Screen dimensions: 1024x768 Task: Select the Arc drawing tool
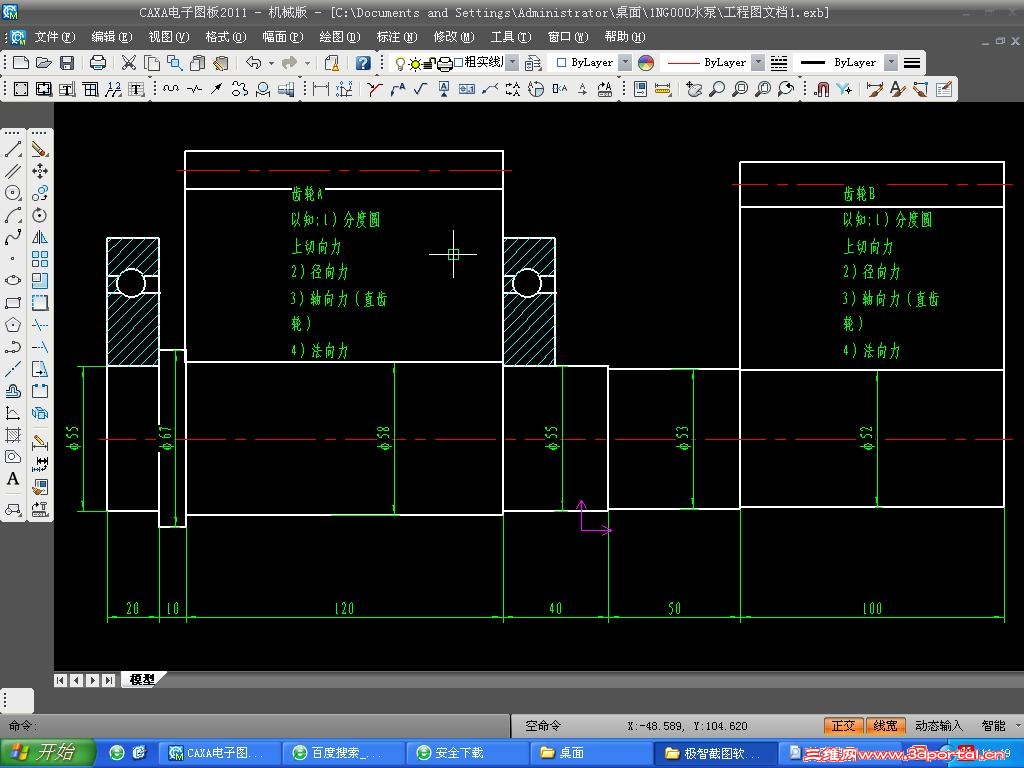[13, 215]
